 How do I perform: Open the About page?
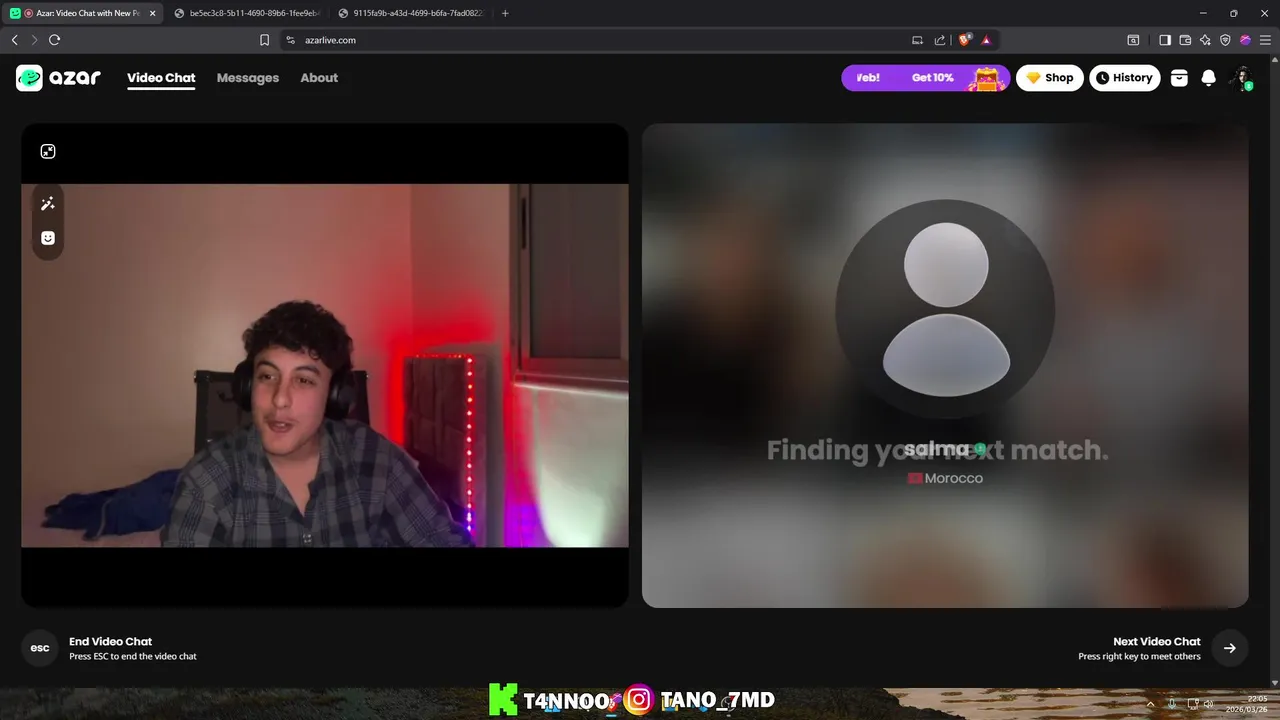pyautogui.click(x=319, y=78)
